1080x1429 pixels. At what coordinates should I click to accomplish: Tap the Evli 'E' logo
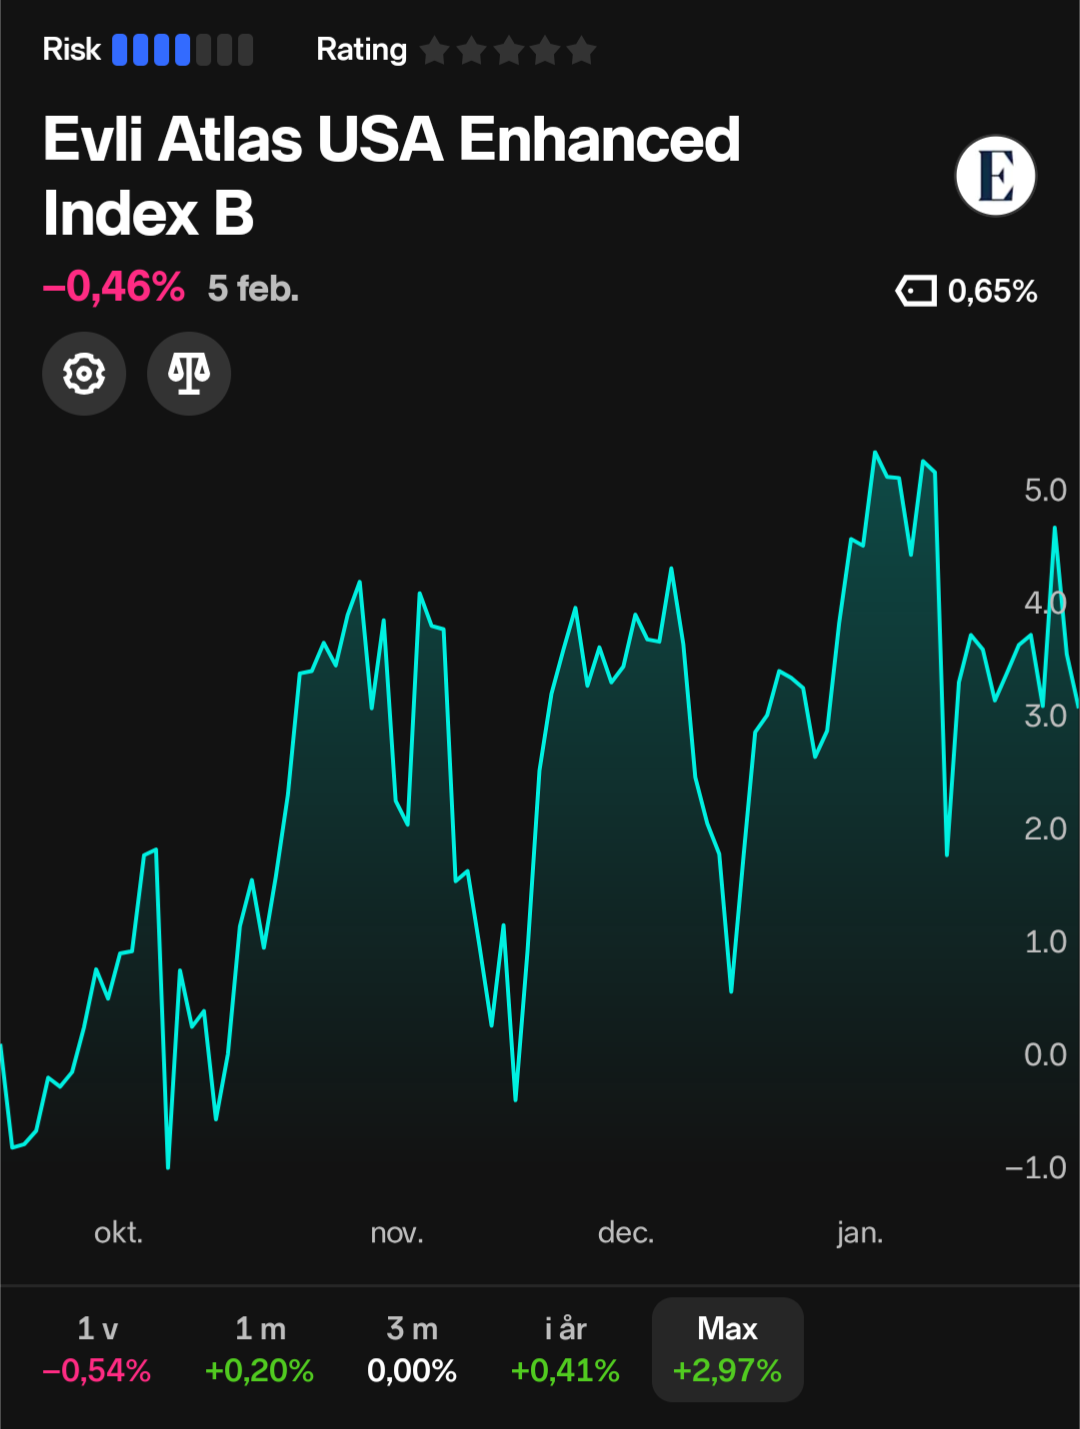pos(995,176)
